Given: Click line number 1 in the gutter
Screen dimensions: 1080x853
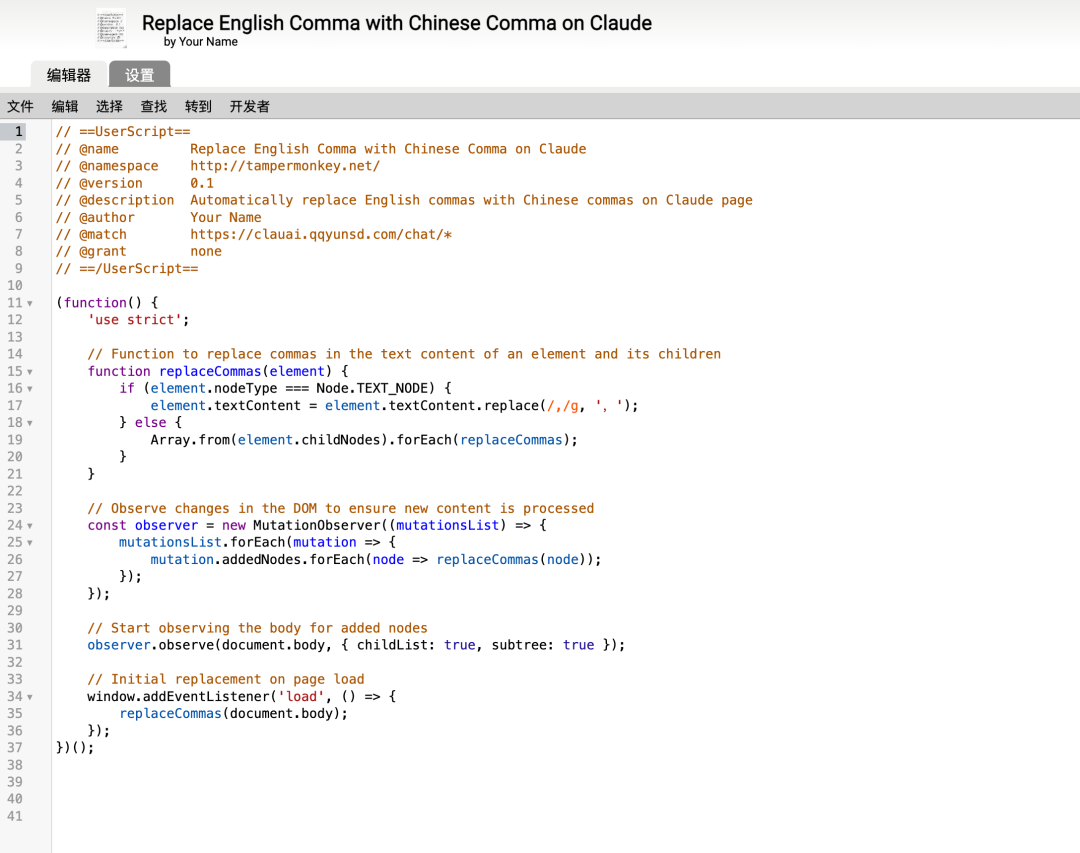Looking at the screenshot, I should (x=19, y=131).
